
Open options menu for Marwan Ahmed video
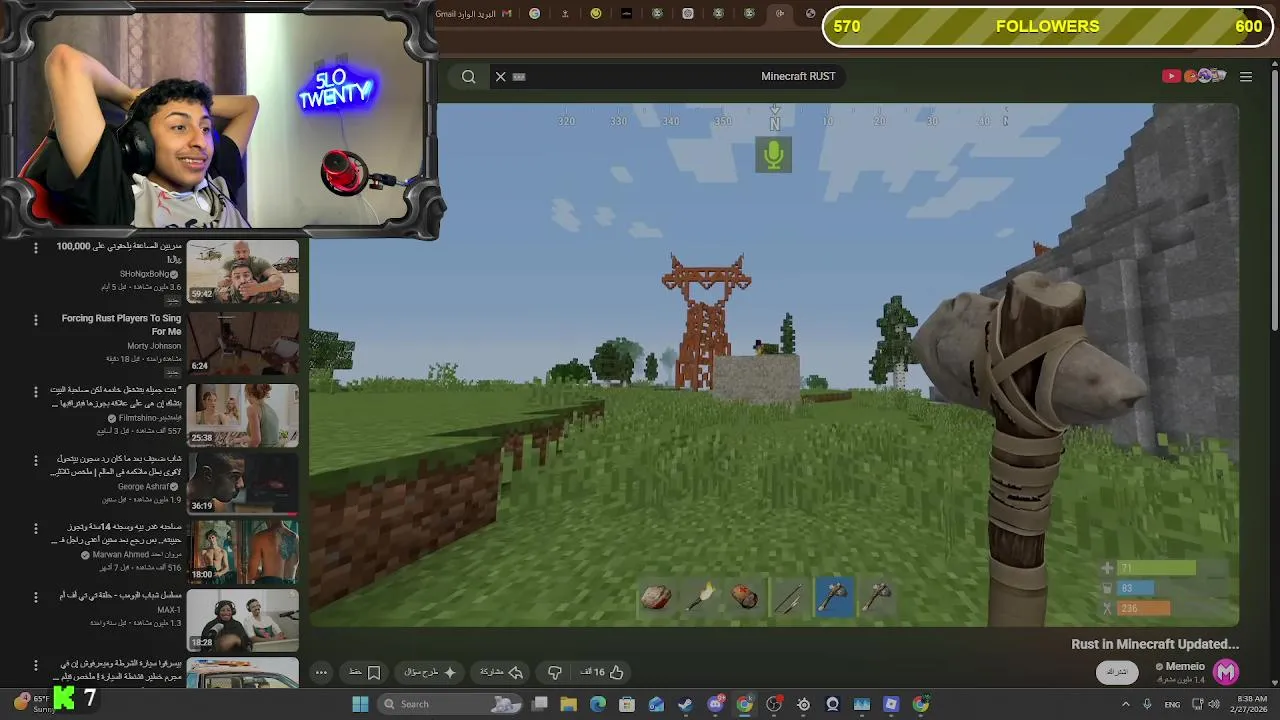click(x=36, y=529)
